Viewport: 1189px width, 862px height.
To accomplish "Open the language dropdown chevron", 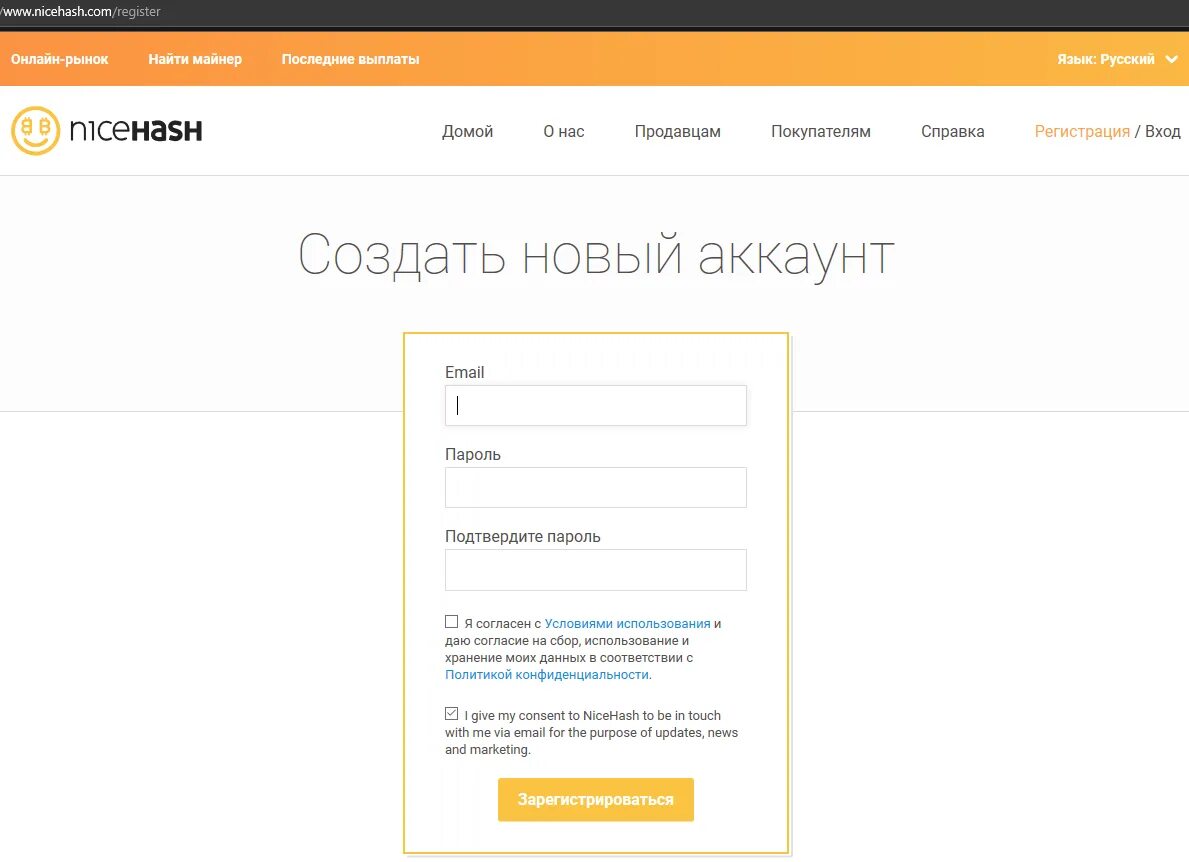I will click(x=1172, y=59).
